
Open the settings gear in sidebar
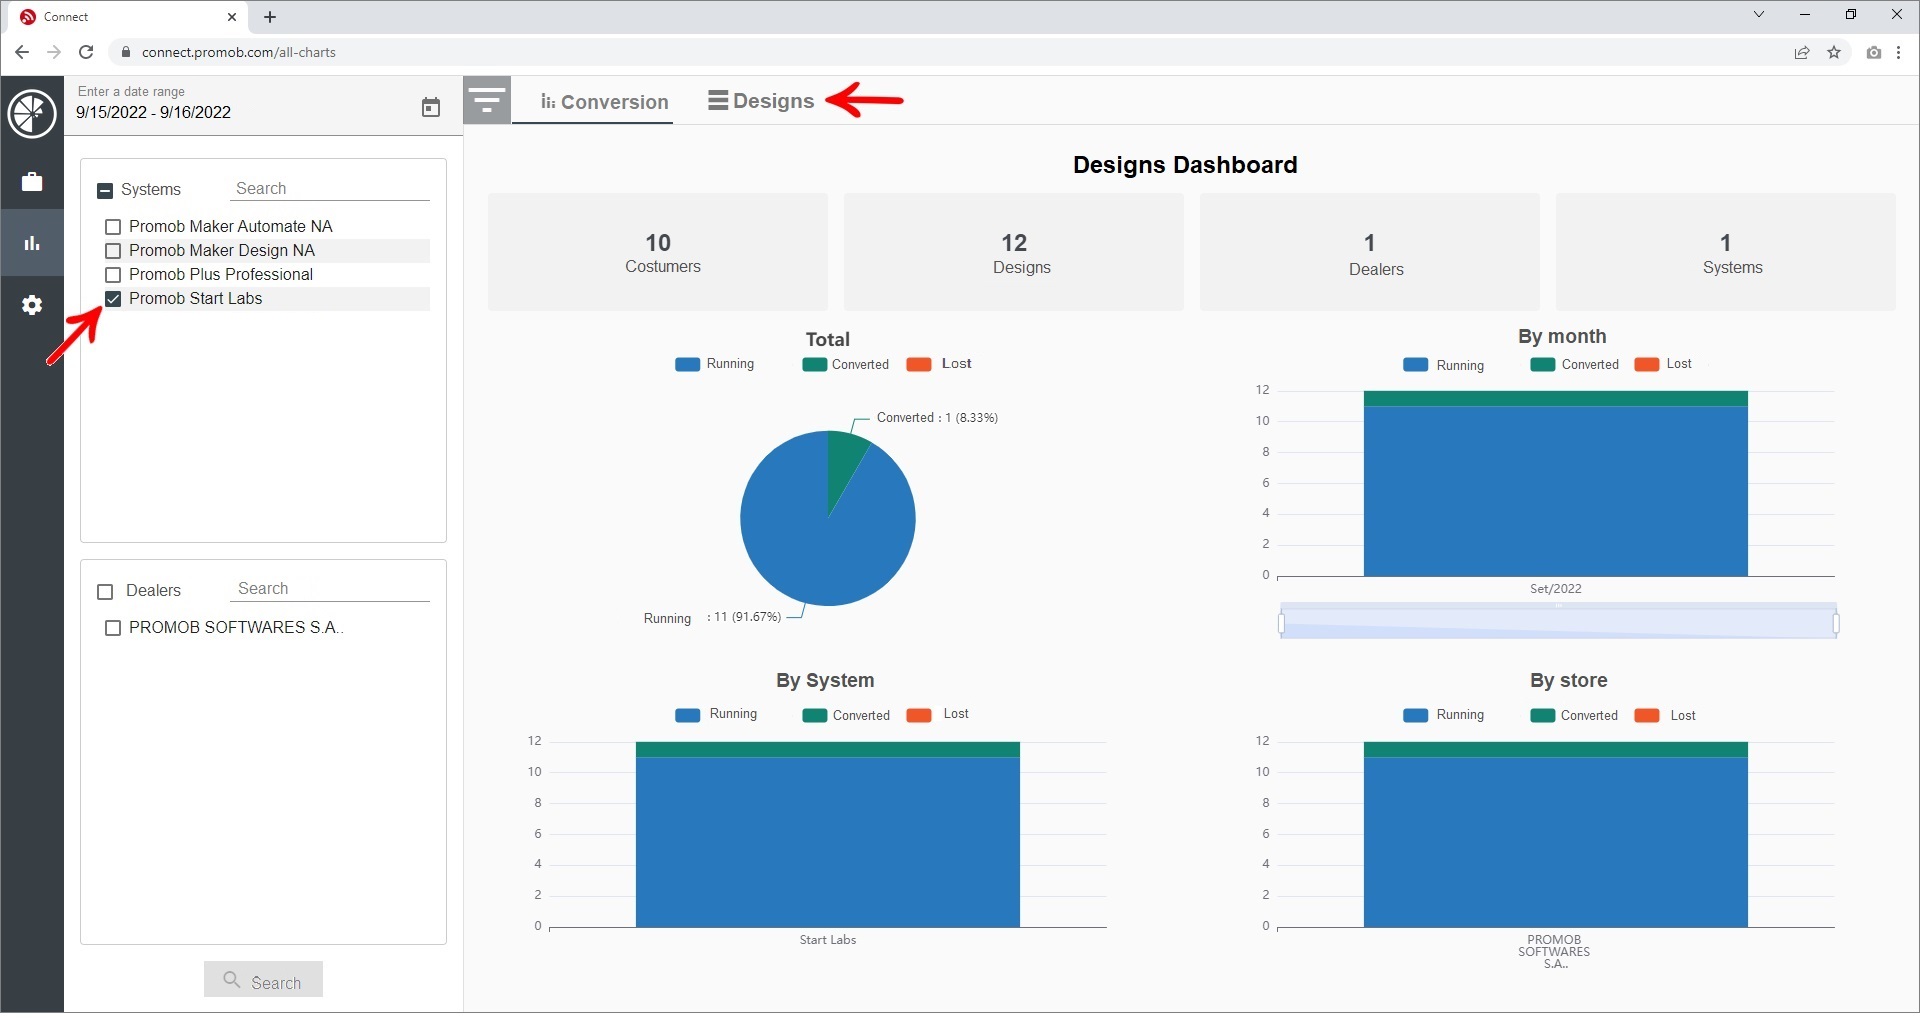pyautogui.click(x=32, y=305)
